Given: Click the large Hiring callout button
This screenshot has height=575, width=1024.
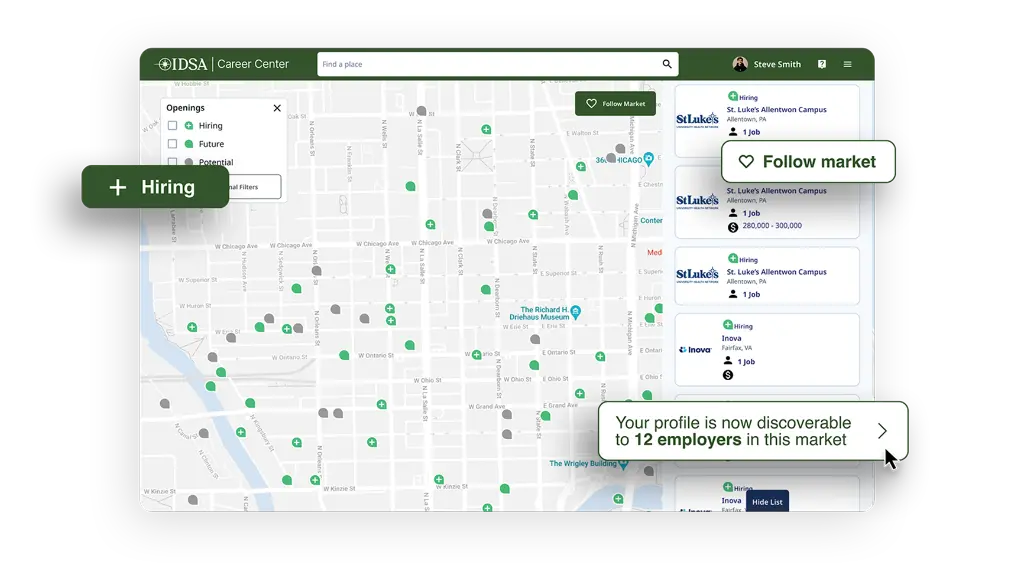Looking at the screenshot, I should click(x=155, y=187).
